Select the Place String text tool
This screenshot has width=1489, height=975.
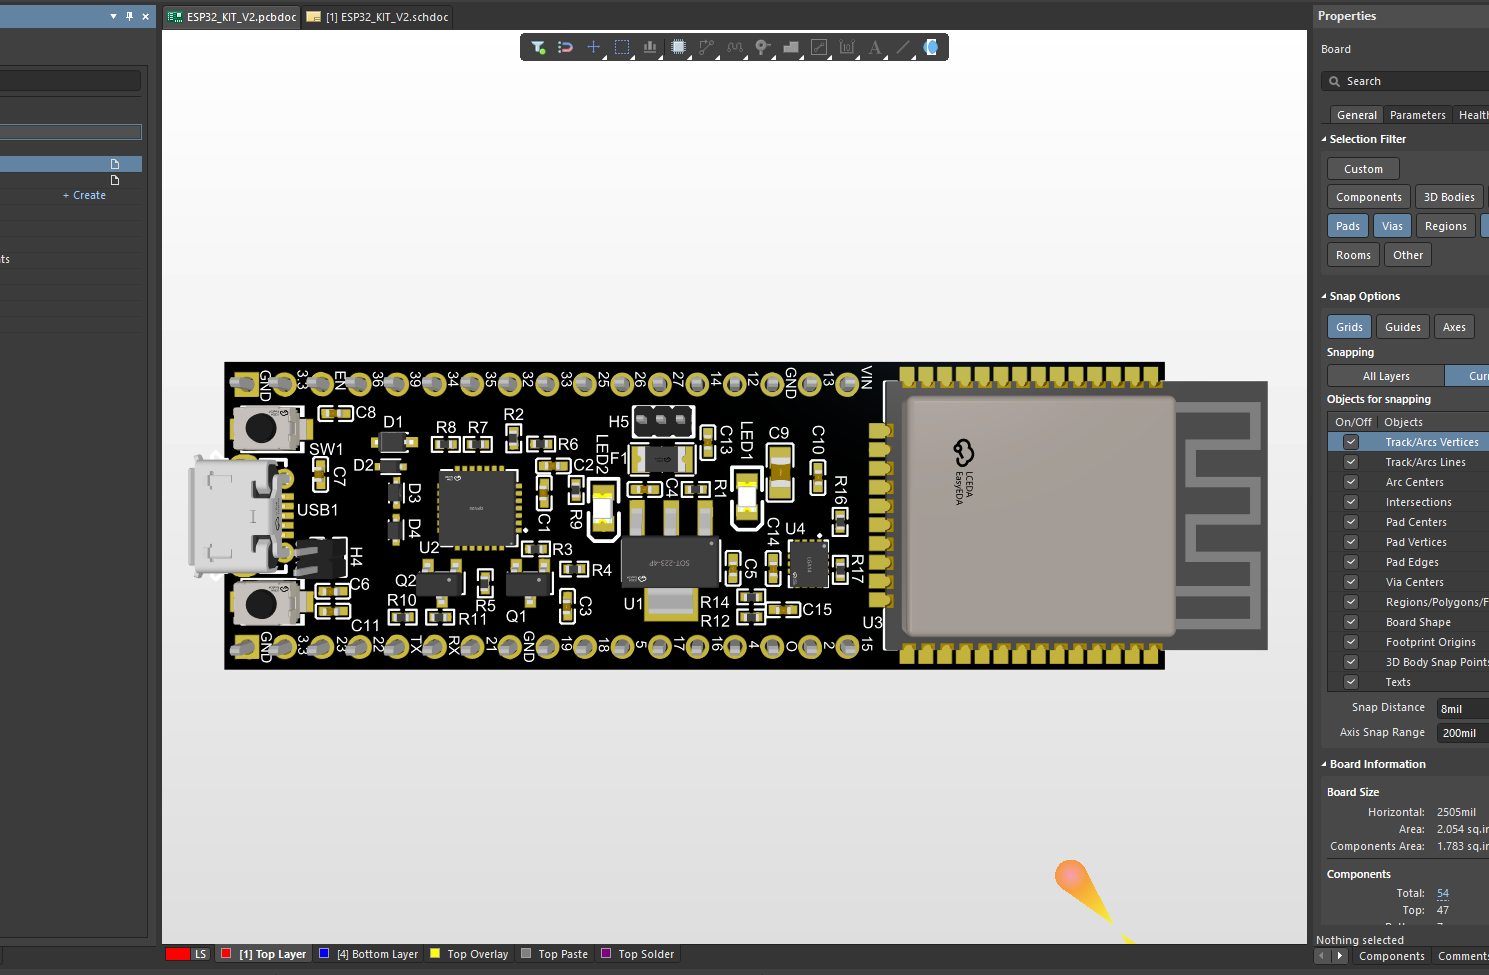tap(875, 47)
